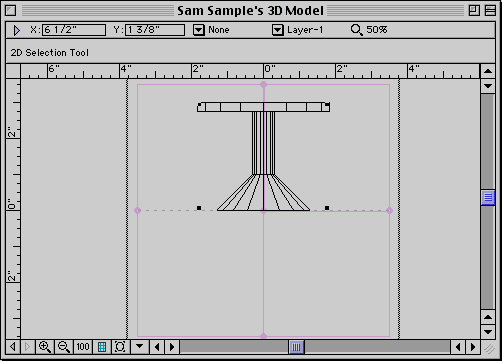Viewport: 502px width, 361px height.
Task: Click the fit-to-window icon
Action: pos(120,347)
